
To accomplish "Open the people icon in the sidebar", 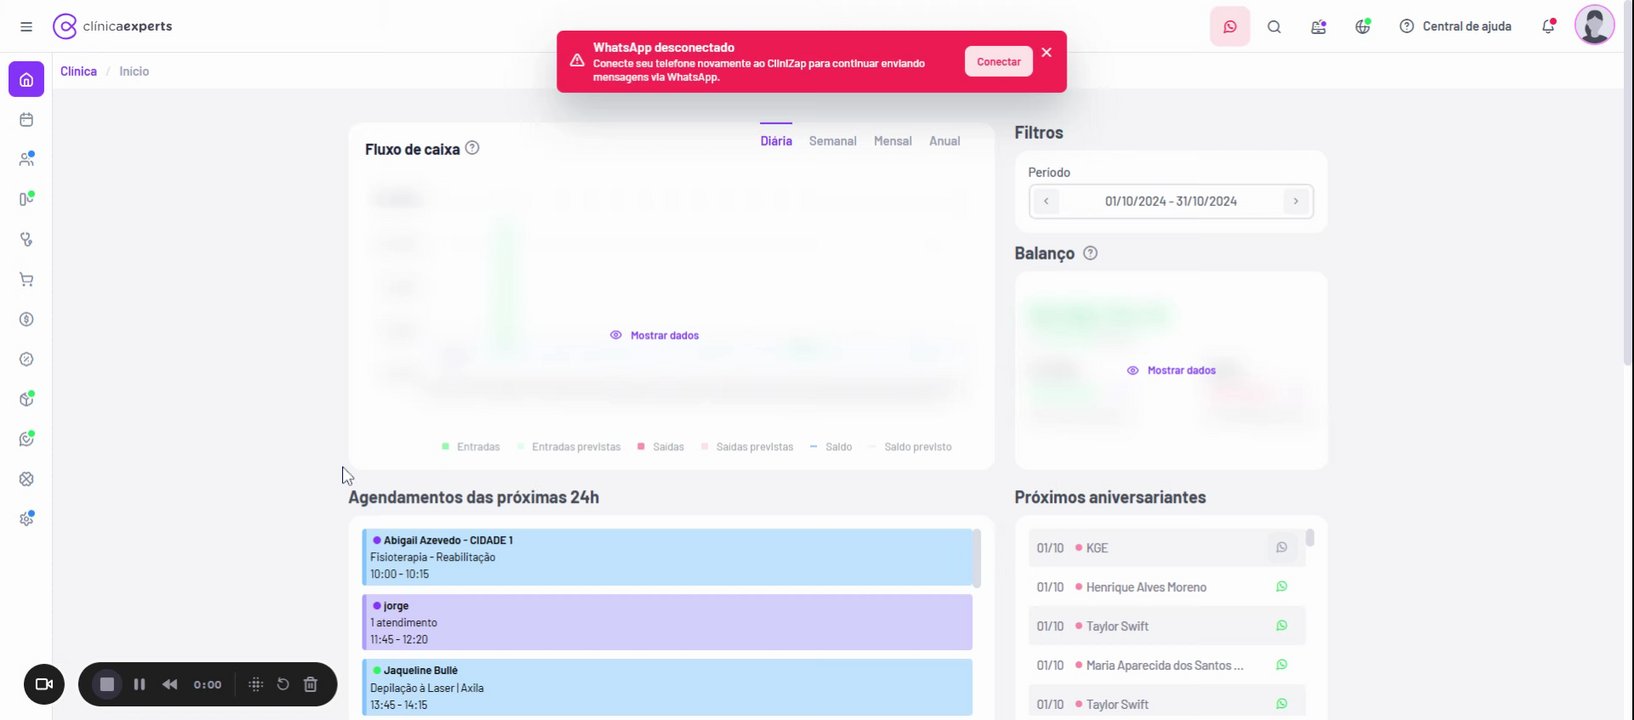I will coord(26,159).
